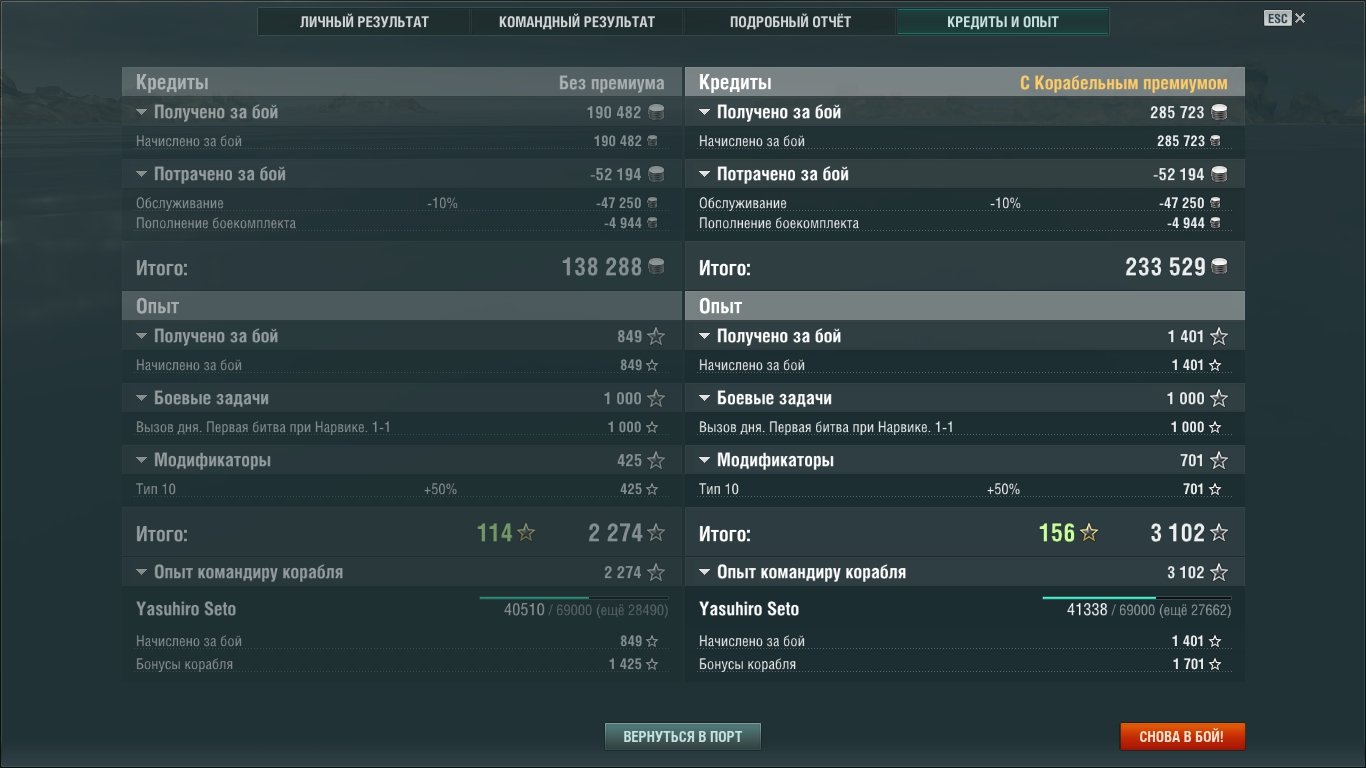Click 'Вернуться в порт' button
This screenshot has height=768, width=1366.
point(683,737)
